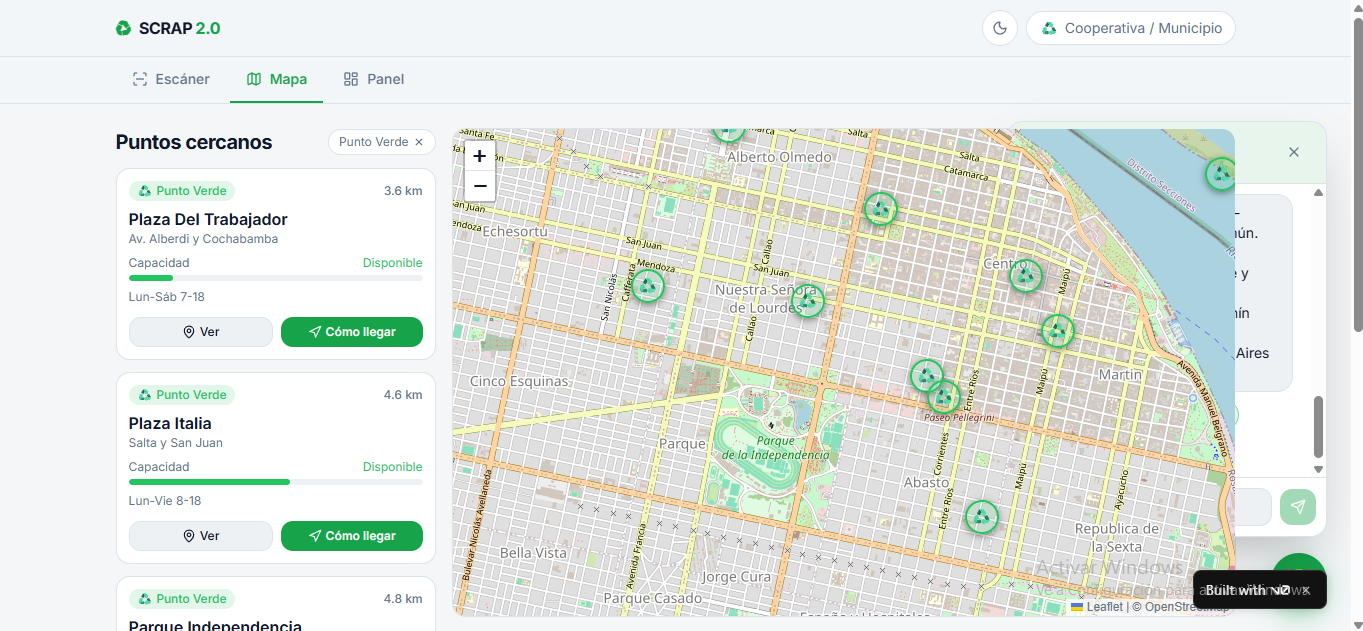This screenshot has height=631, width=1363.
Task: Click the chat scrollbar down arrow
Action: tap(1318, 469)
